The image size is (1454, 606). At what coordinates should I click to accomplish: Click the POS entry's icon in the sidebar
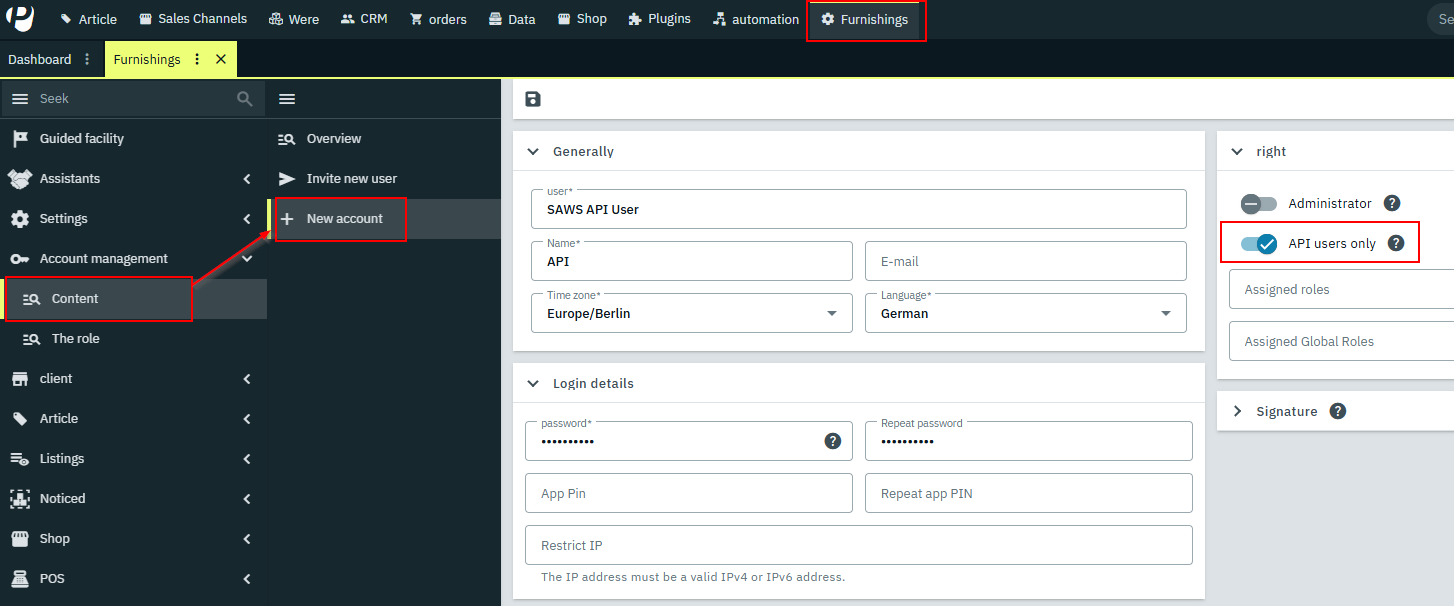click(20, 578)
